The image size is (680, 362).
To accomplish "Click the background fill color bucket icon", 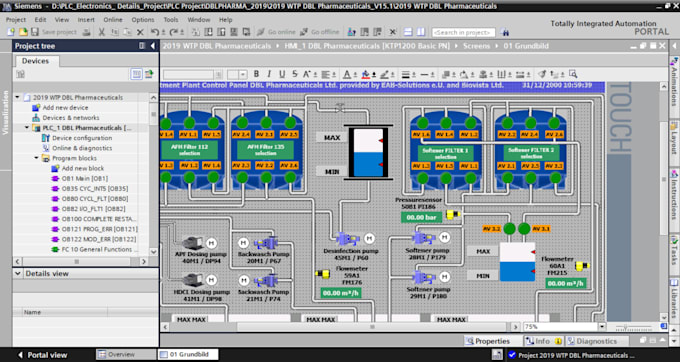I will click(366, 74).
